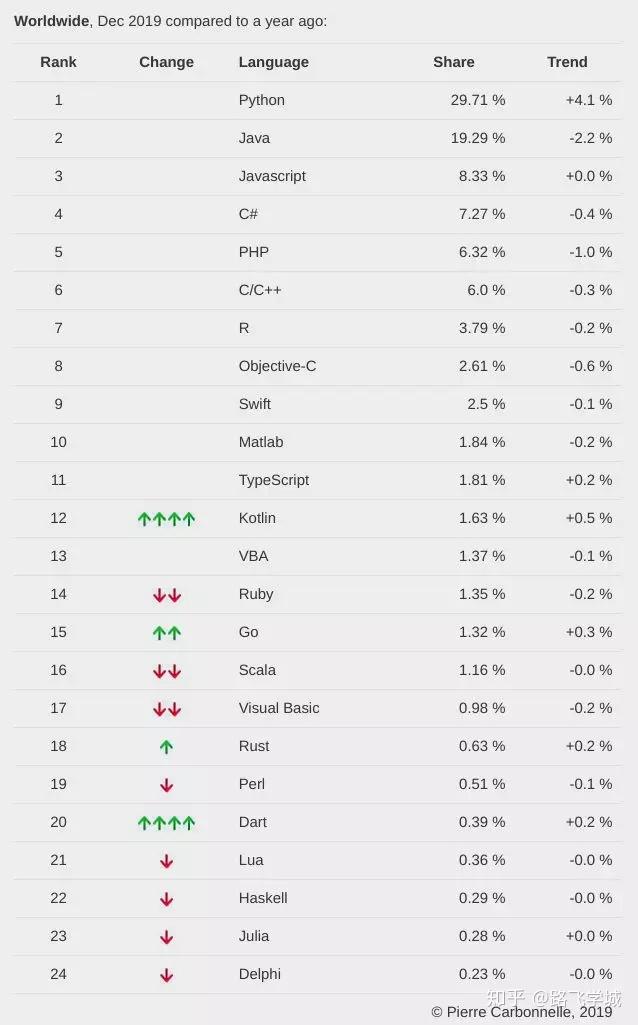Click the Language column header
638x1025 pixels.
pyautogui.click(x=273, y=62)
